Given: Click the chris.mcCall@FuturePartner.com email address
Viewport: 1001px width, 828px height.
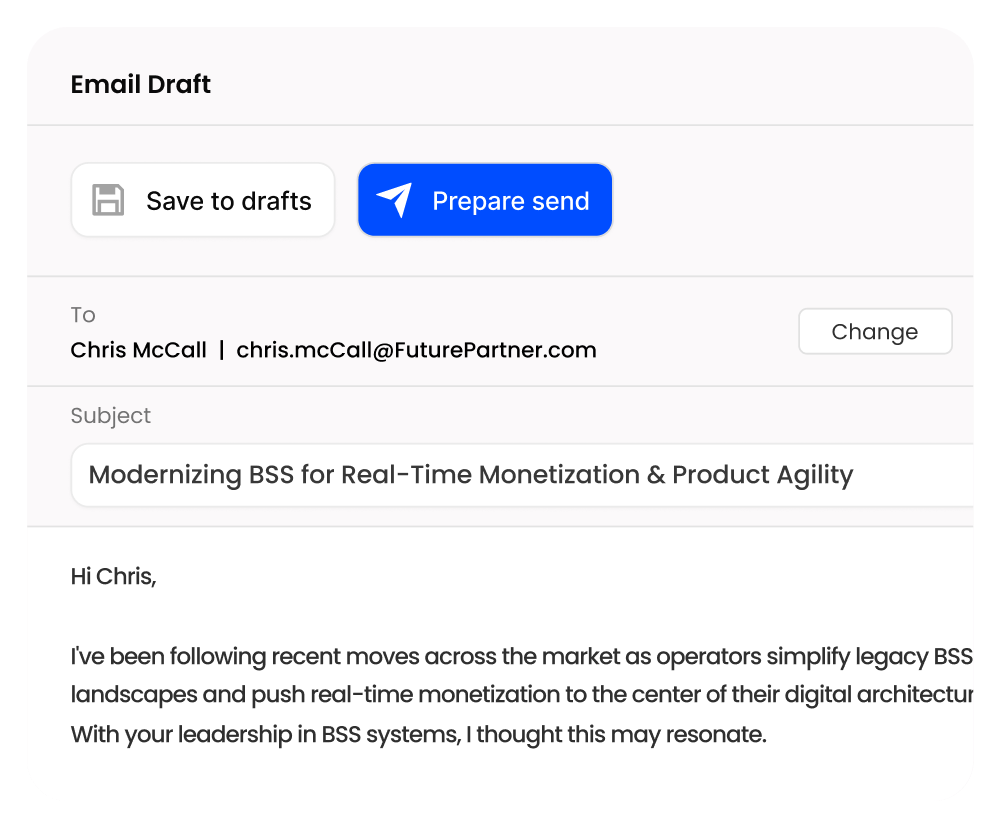Looking at the screenshot, I should (x=416, y=350).
